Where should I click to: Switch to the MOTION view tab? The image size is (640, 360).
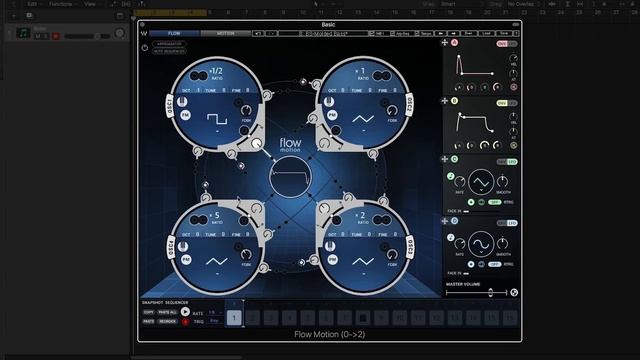(226, 33)
